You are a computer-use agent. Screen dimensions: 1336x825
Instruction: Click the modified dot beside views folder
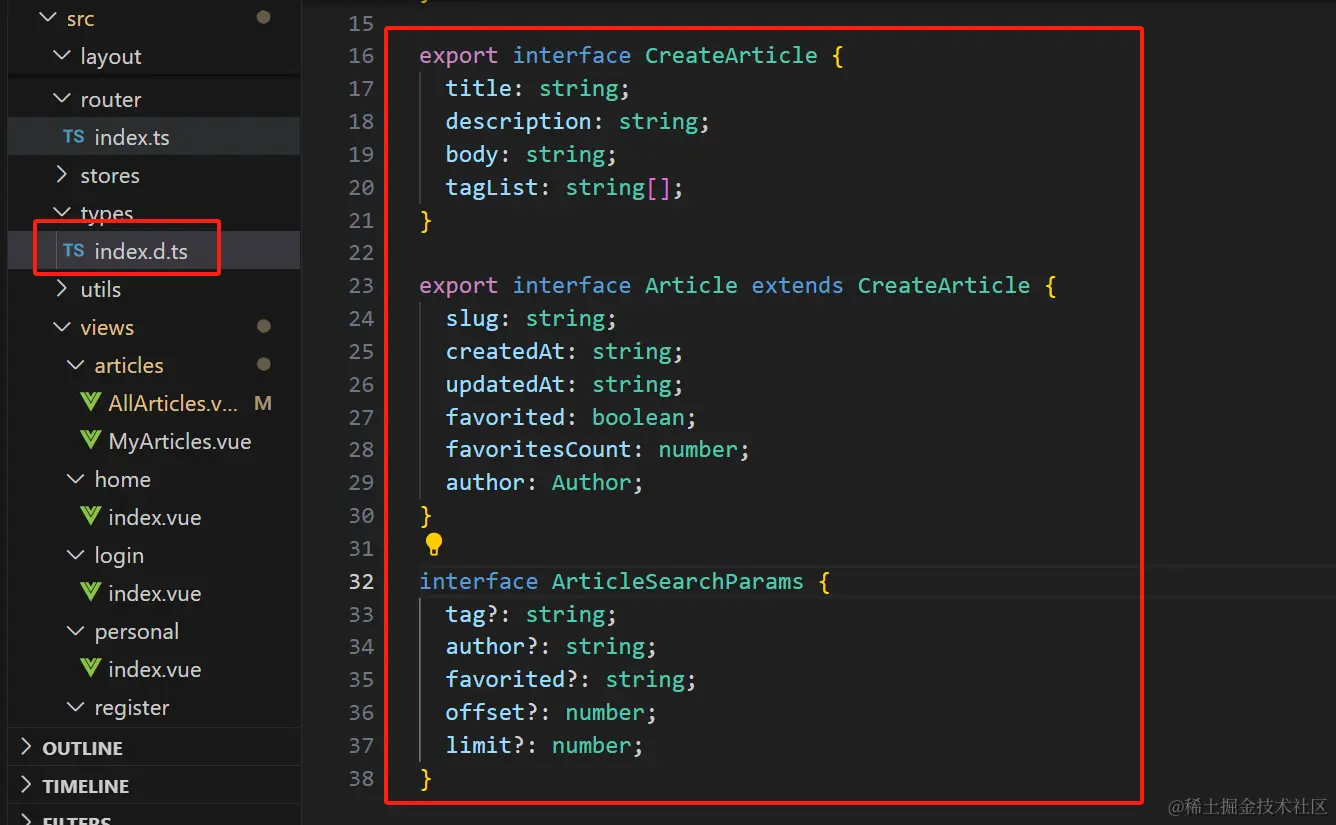(x=263, y=326)
